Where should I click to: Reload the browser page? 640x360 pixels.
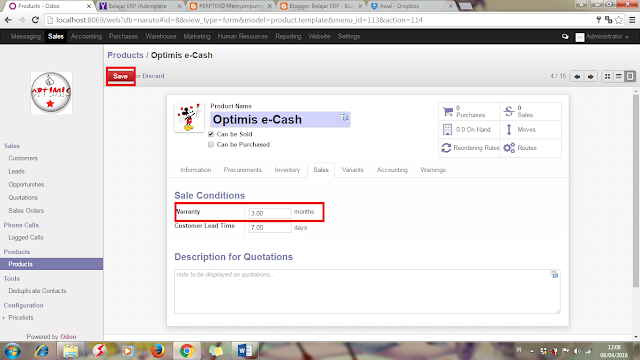click(x=36, y=20)
